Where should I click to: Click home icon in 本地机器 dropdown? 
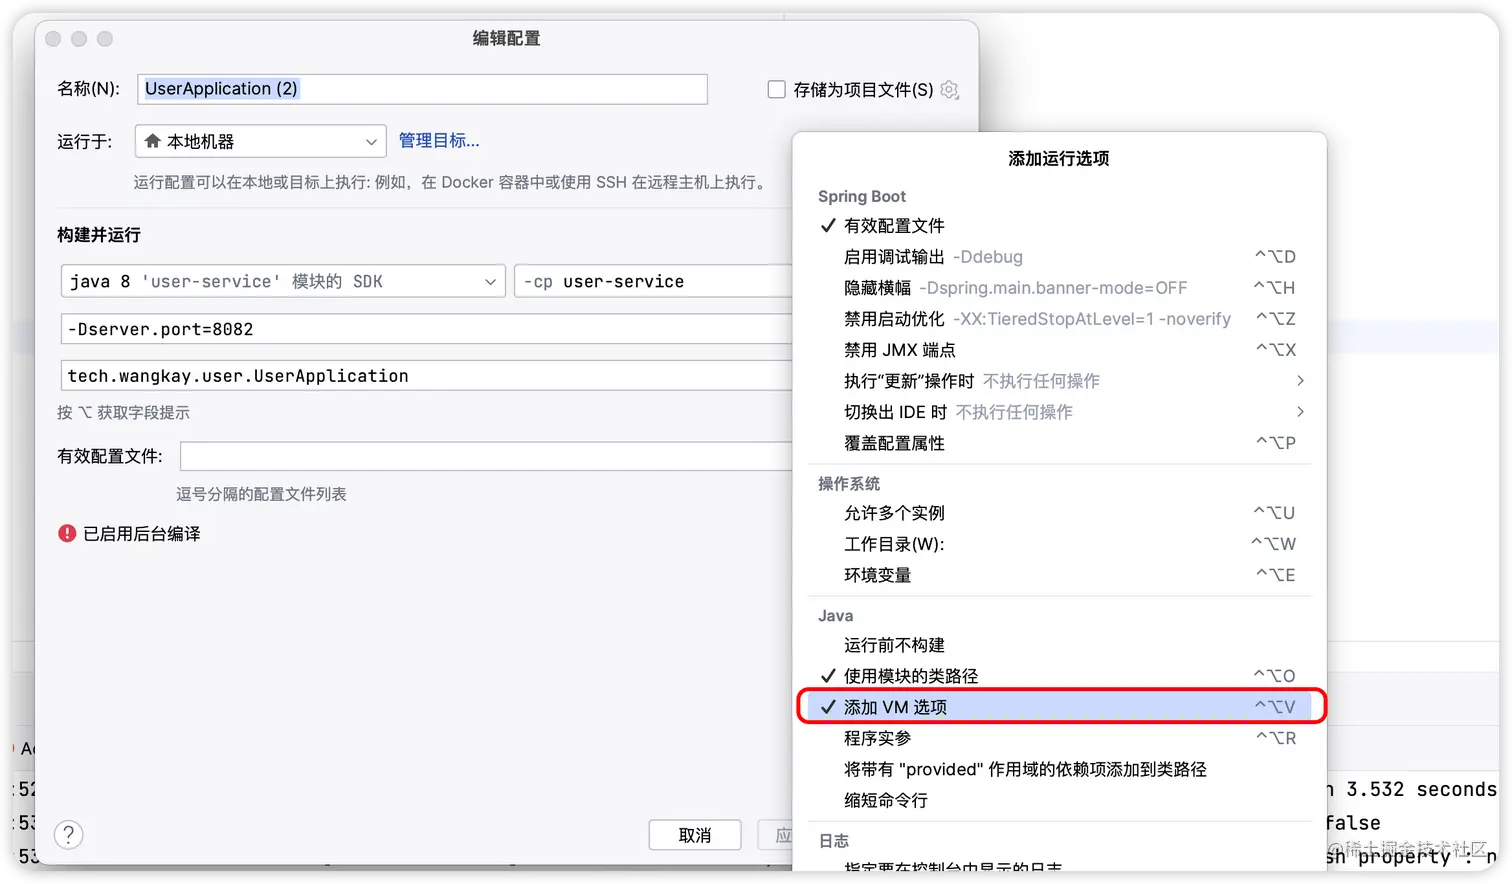click(x=152, y=141)
